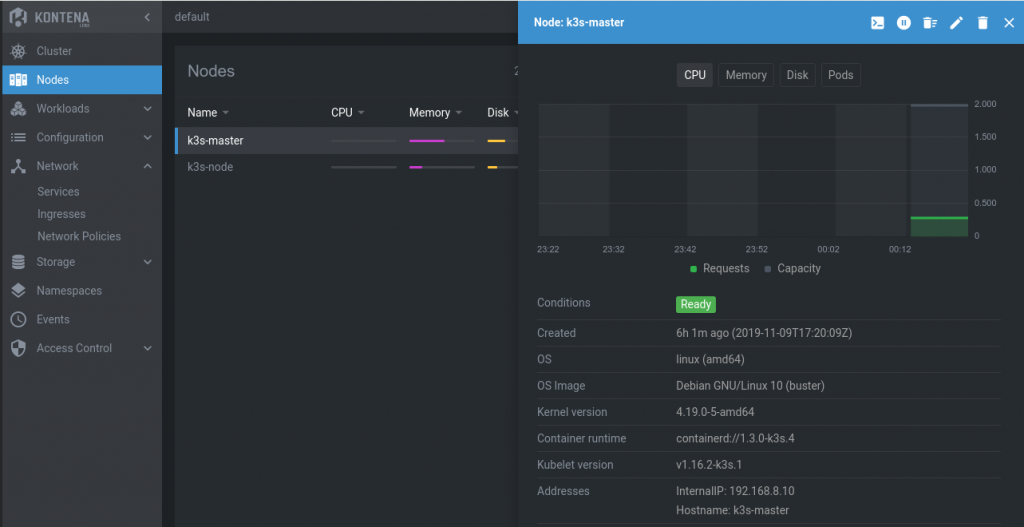Select the CPU chart tab
This screenshot has height=527, width=1024.
point(695,75)
